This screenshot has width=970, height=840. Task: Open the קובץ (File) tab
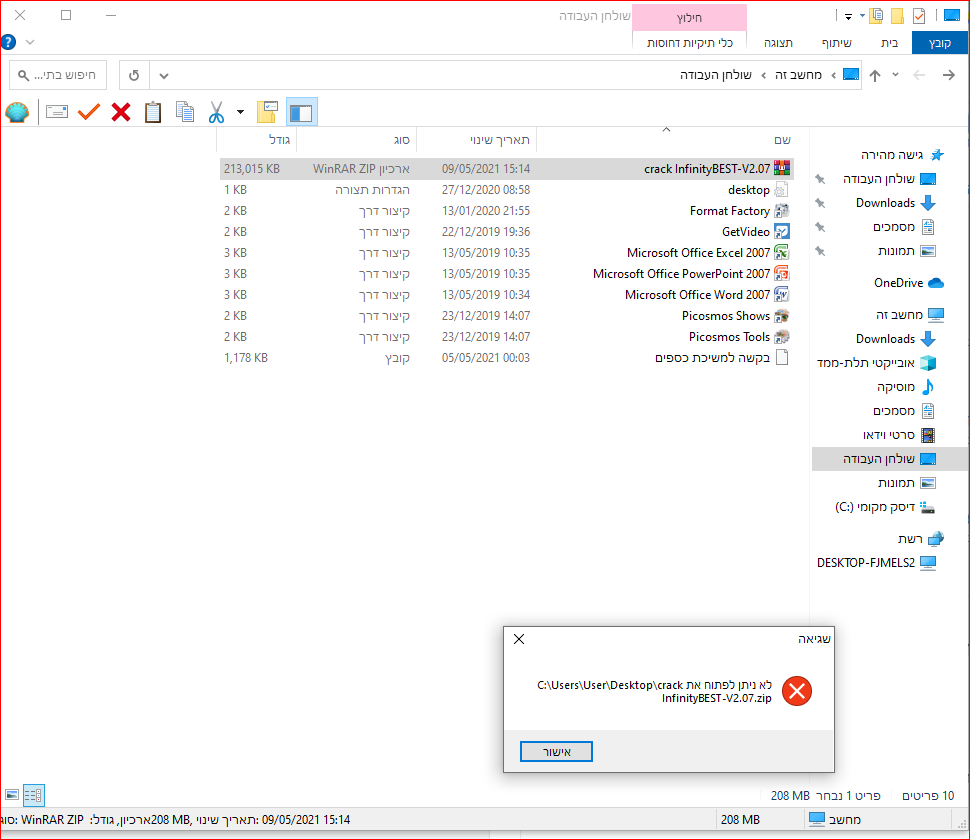940,43
